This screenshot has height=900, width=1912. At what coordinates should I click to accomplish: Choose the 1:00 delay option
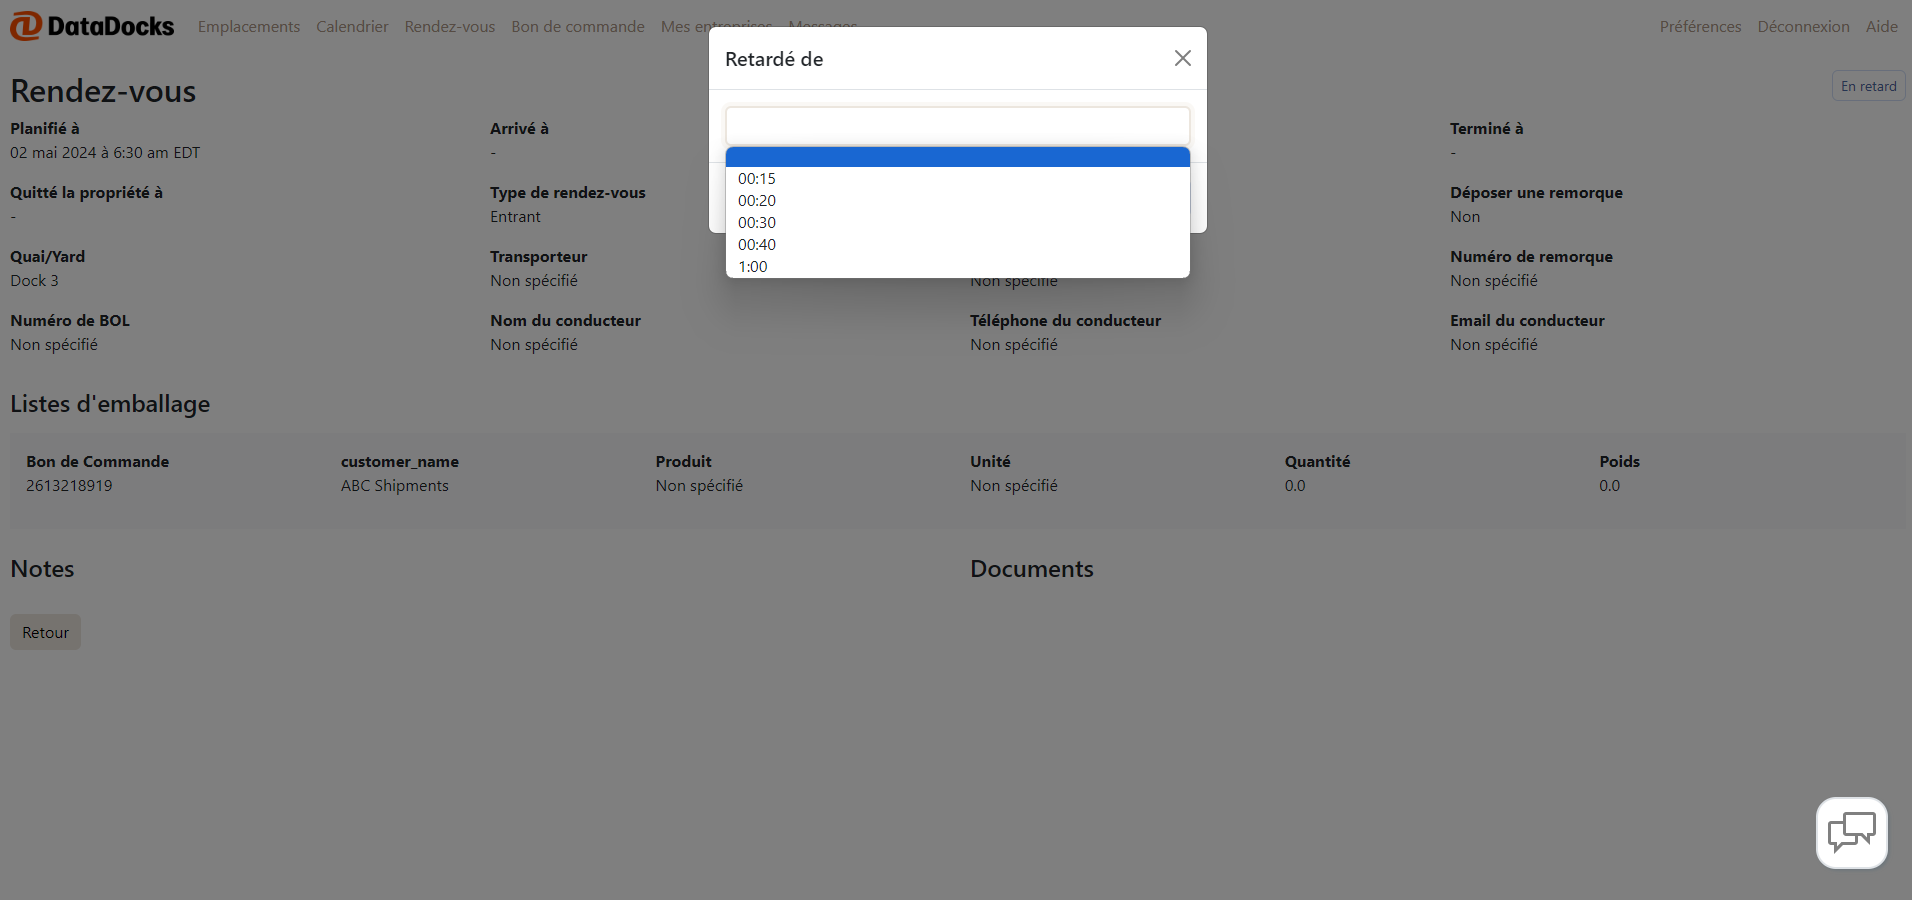pyautogui.click(x=957, y=266)
